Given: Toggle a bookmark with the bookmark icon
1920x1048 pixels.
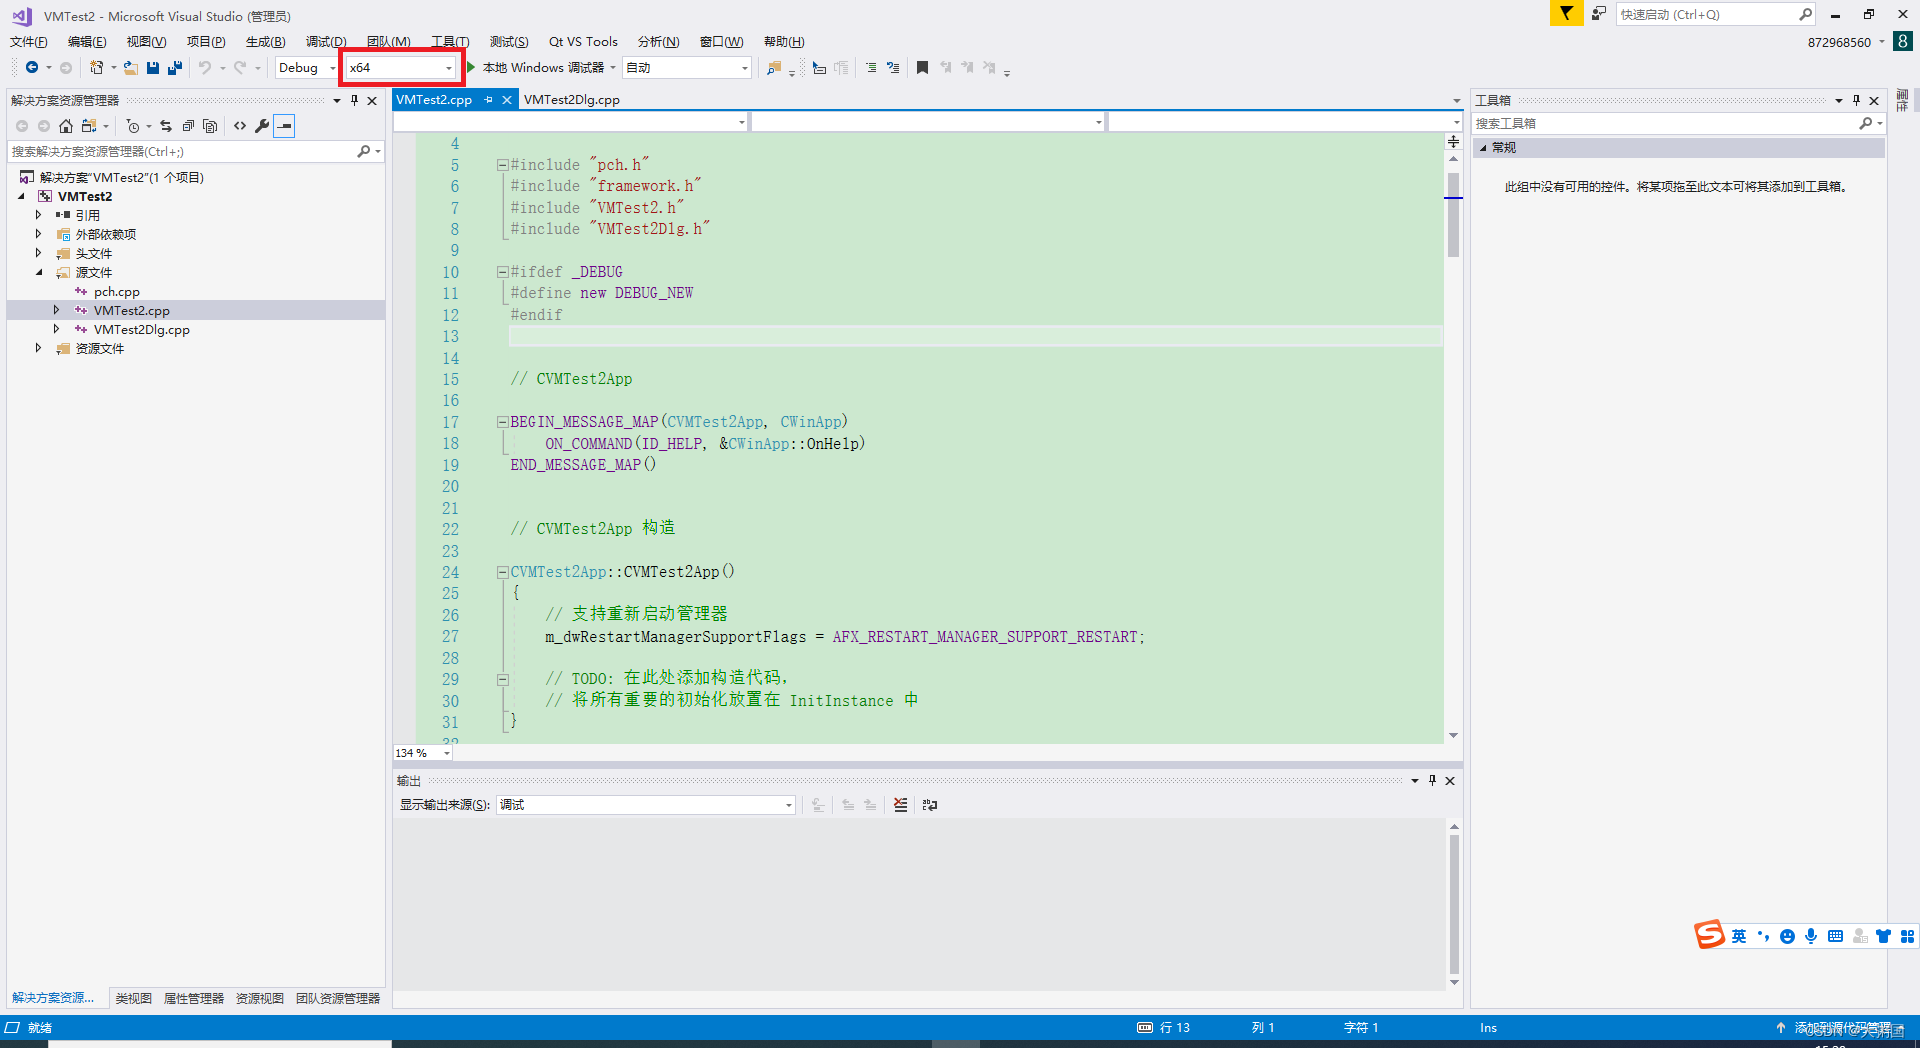Looking at the screenshot, I should click(922, 68).
